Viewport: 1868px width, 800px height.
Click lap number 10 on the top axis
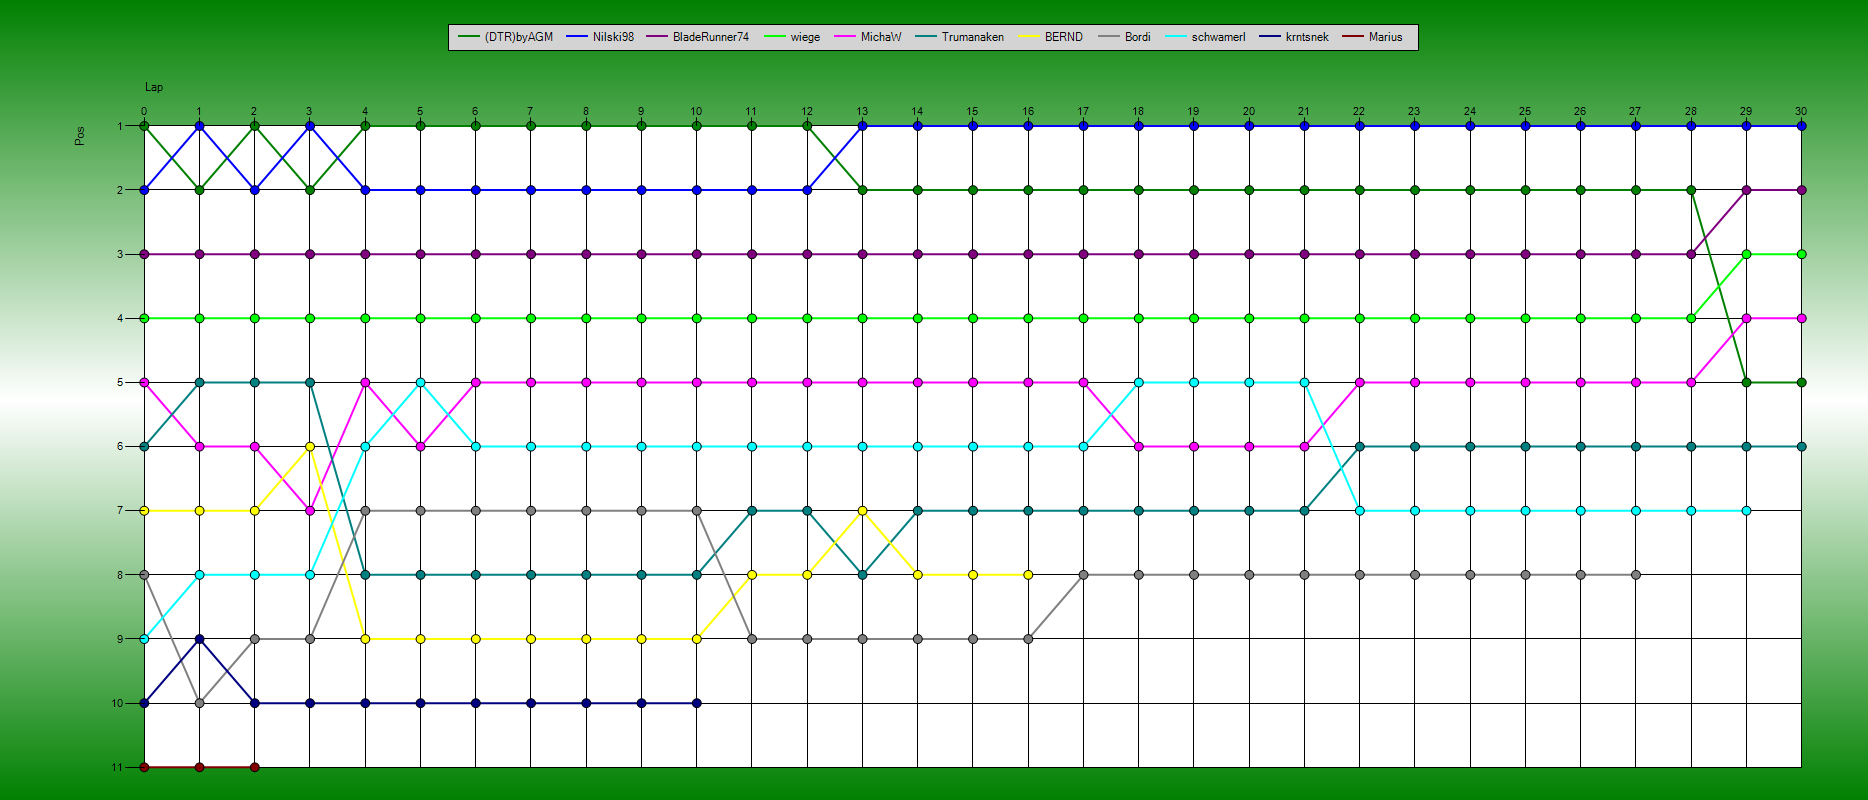pyautogui.click(x=696, y=112)
